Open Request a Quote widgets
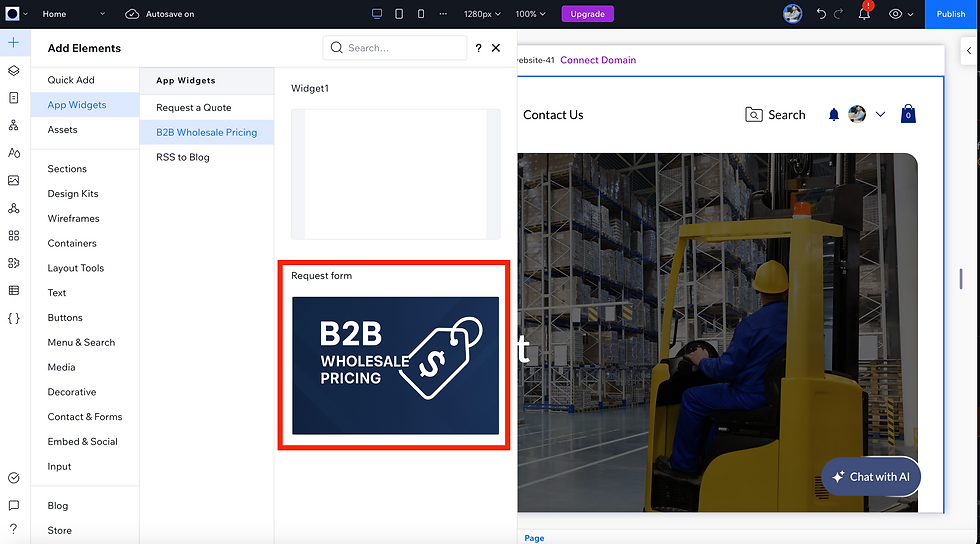The height and width of the screenshot is (544, 980). [x=207, y=108]
